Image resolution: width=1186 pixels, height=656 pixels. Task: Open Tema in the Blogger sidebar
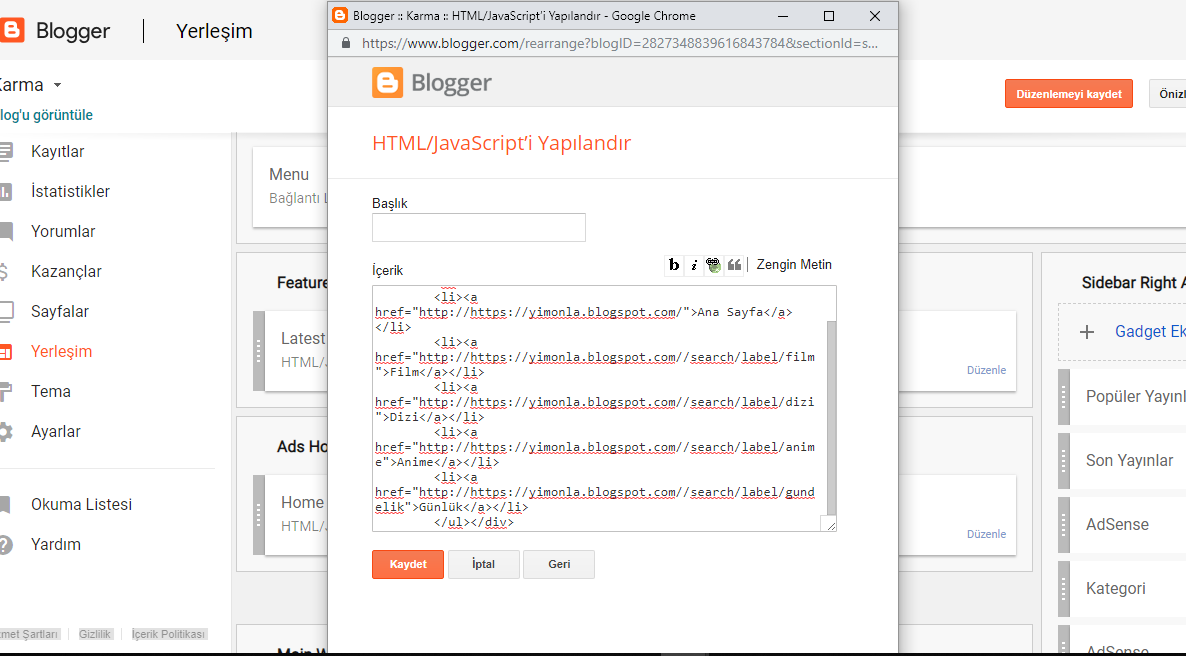click(51, 392)
